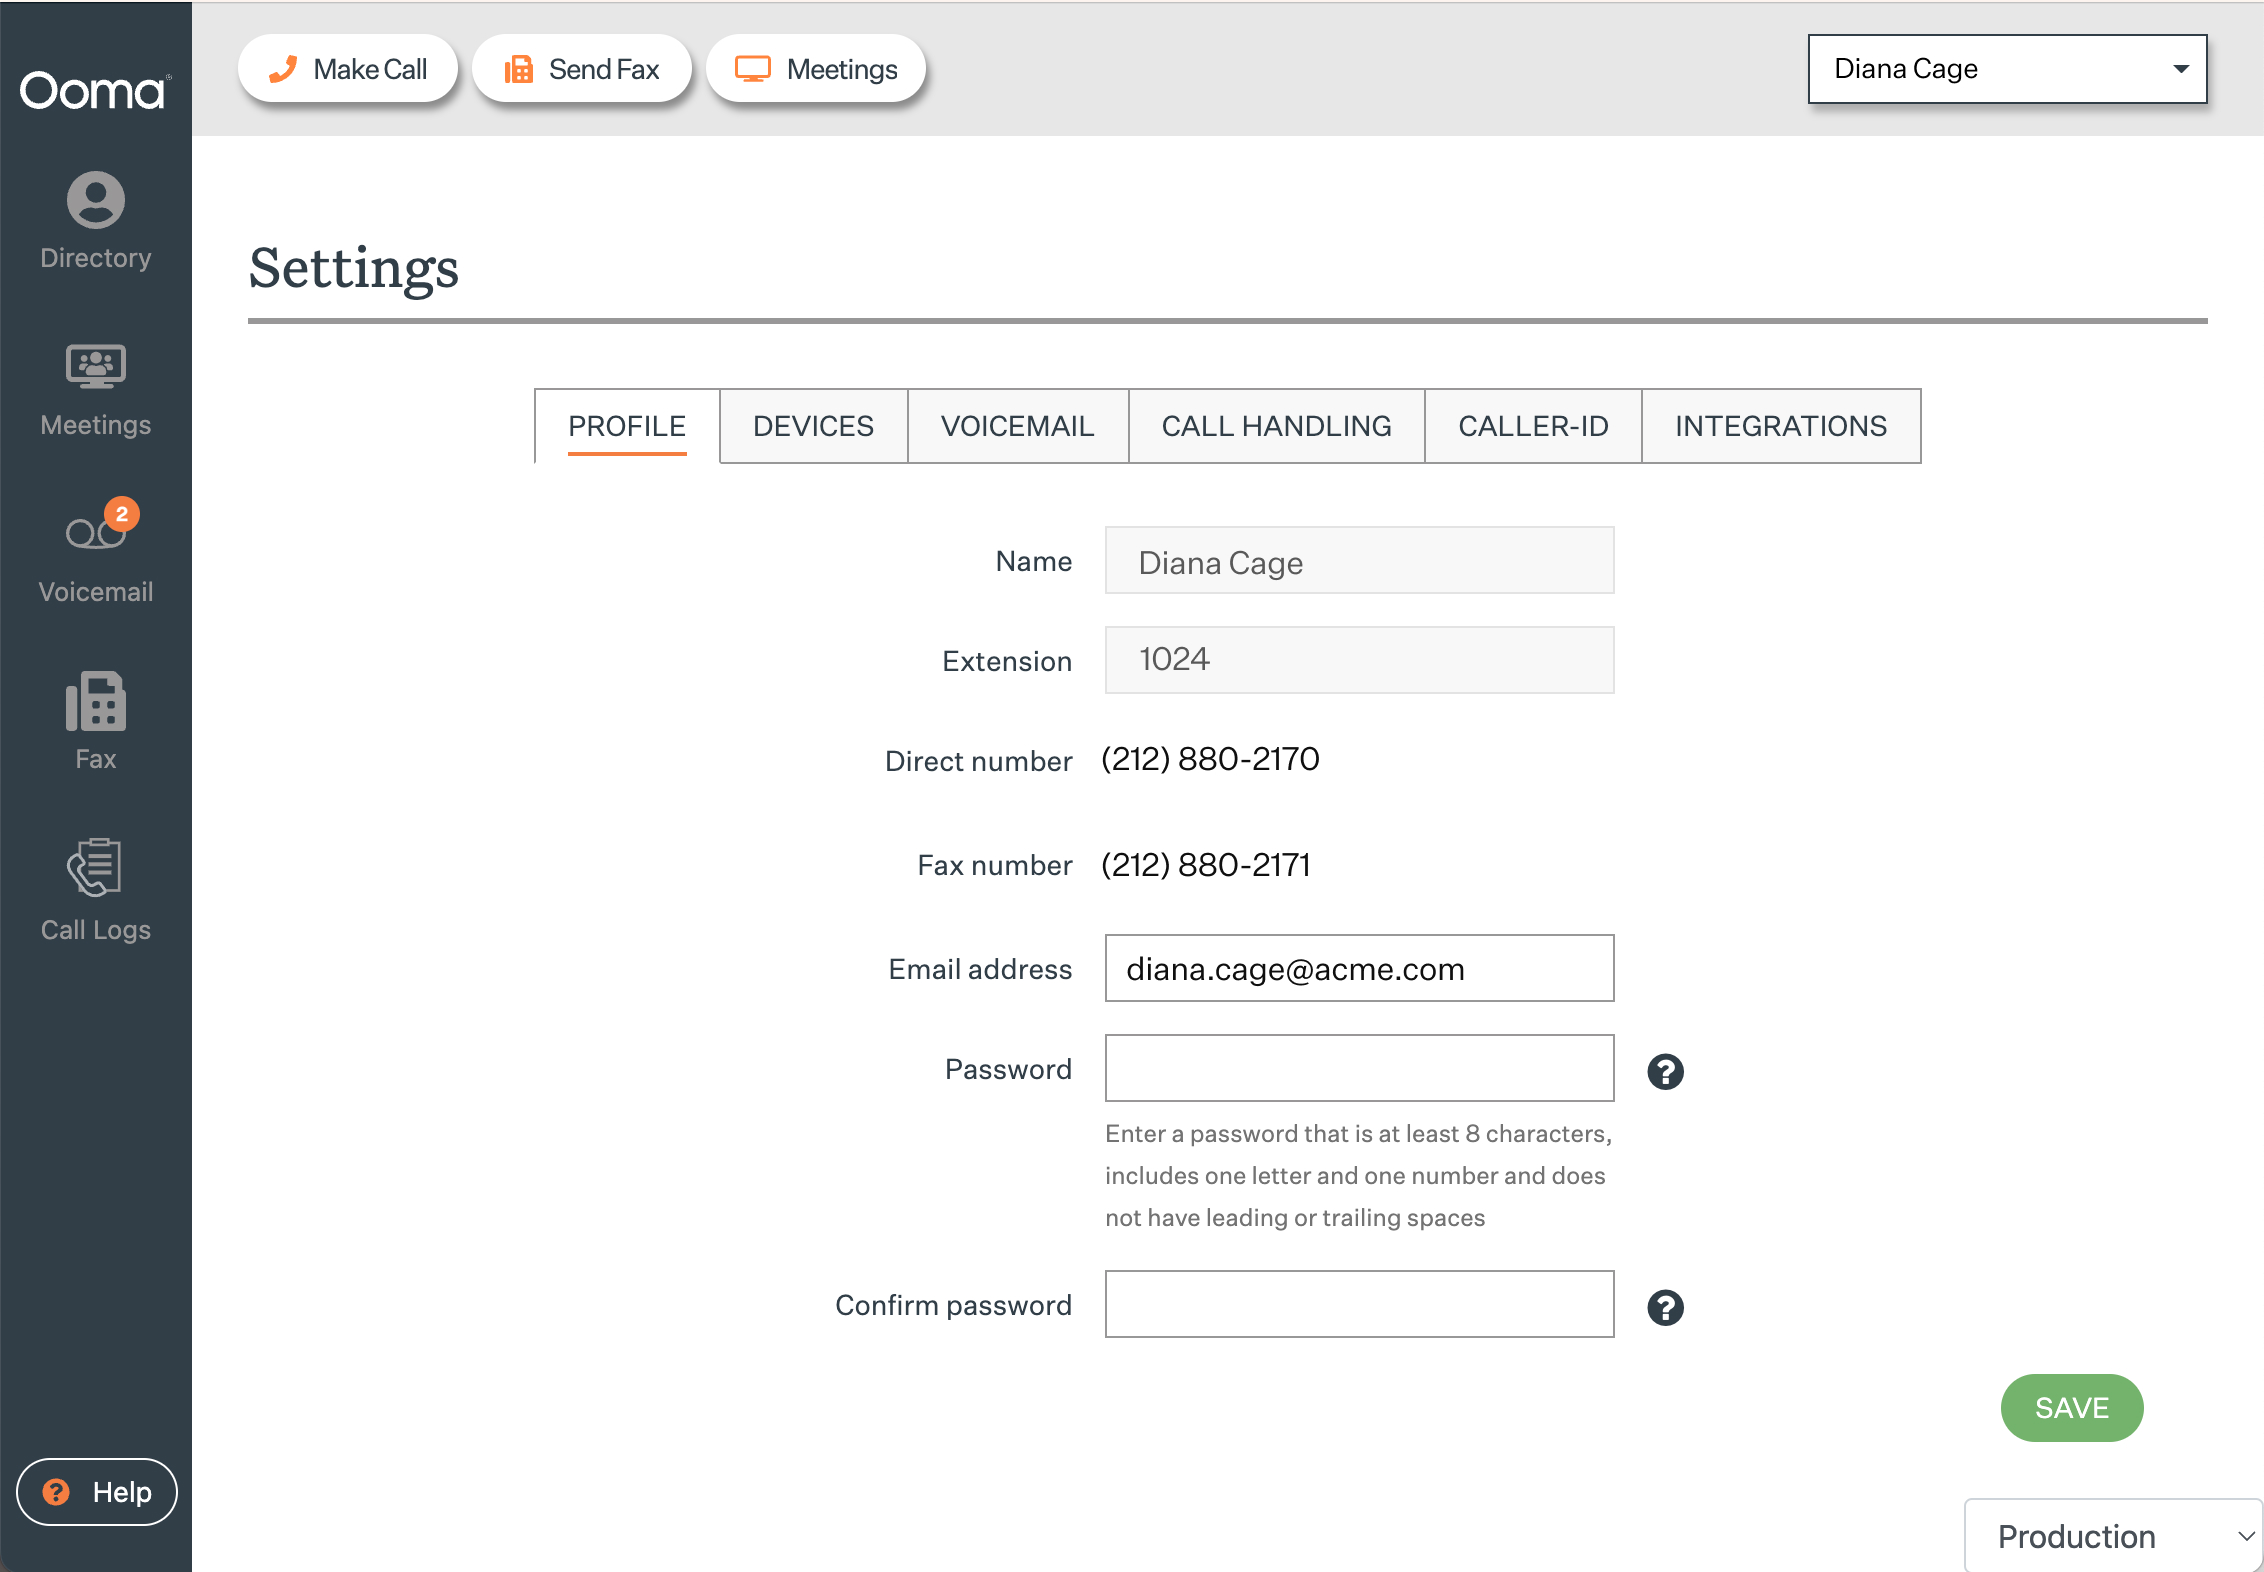Click the Confirm password help icon

[1665, 1307]
